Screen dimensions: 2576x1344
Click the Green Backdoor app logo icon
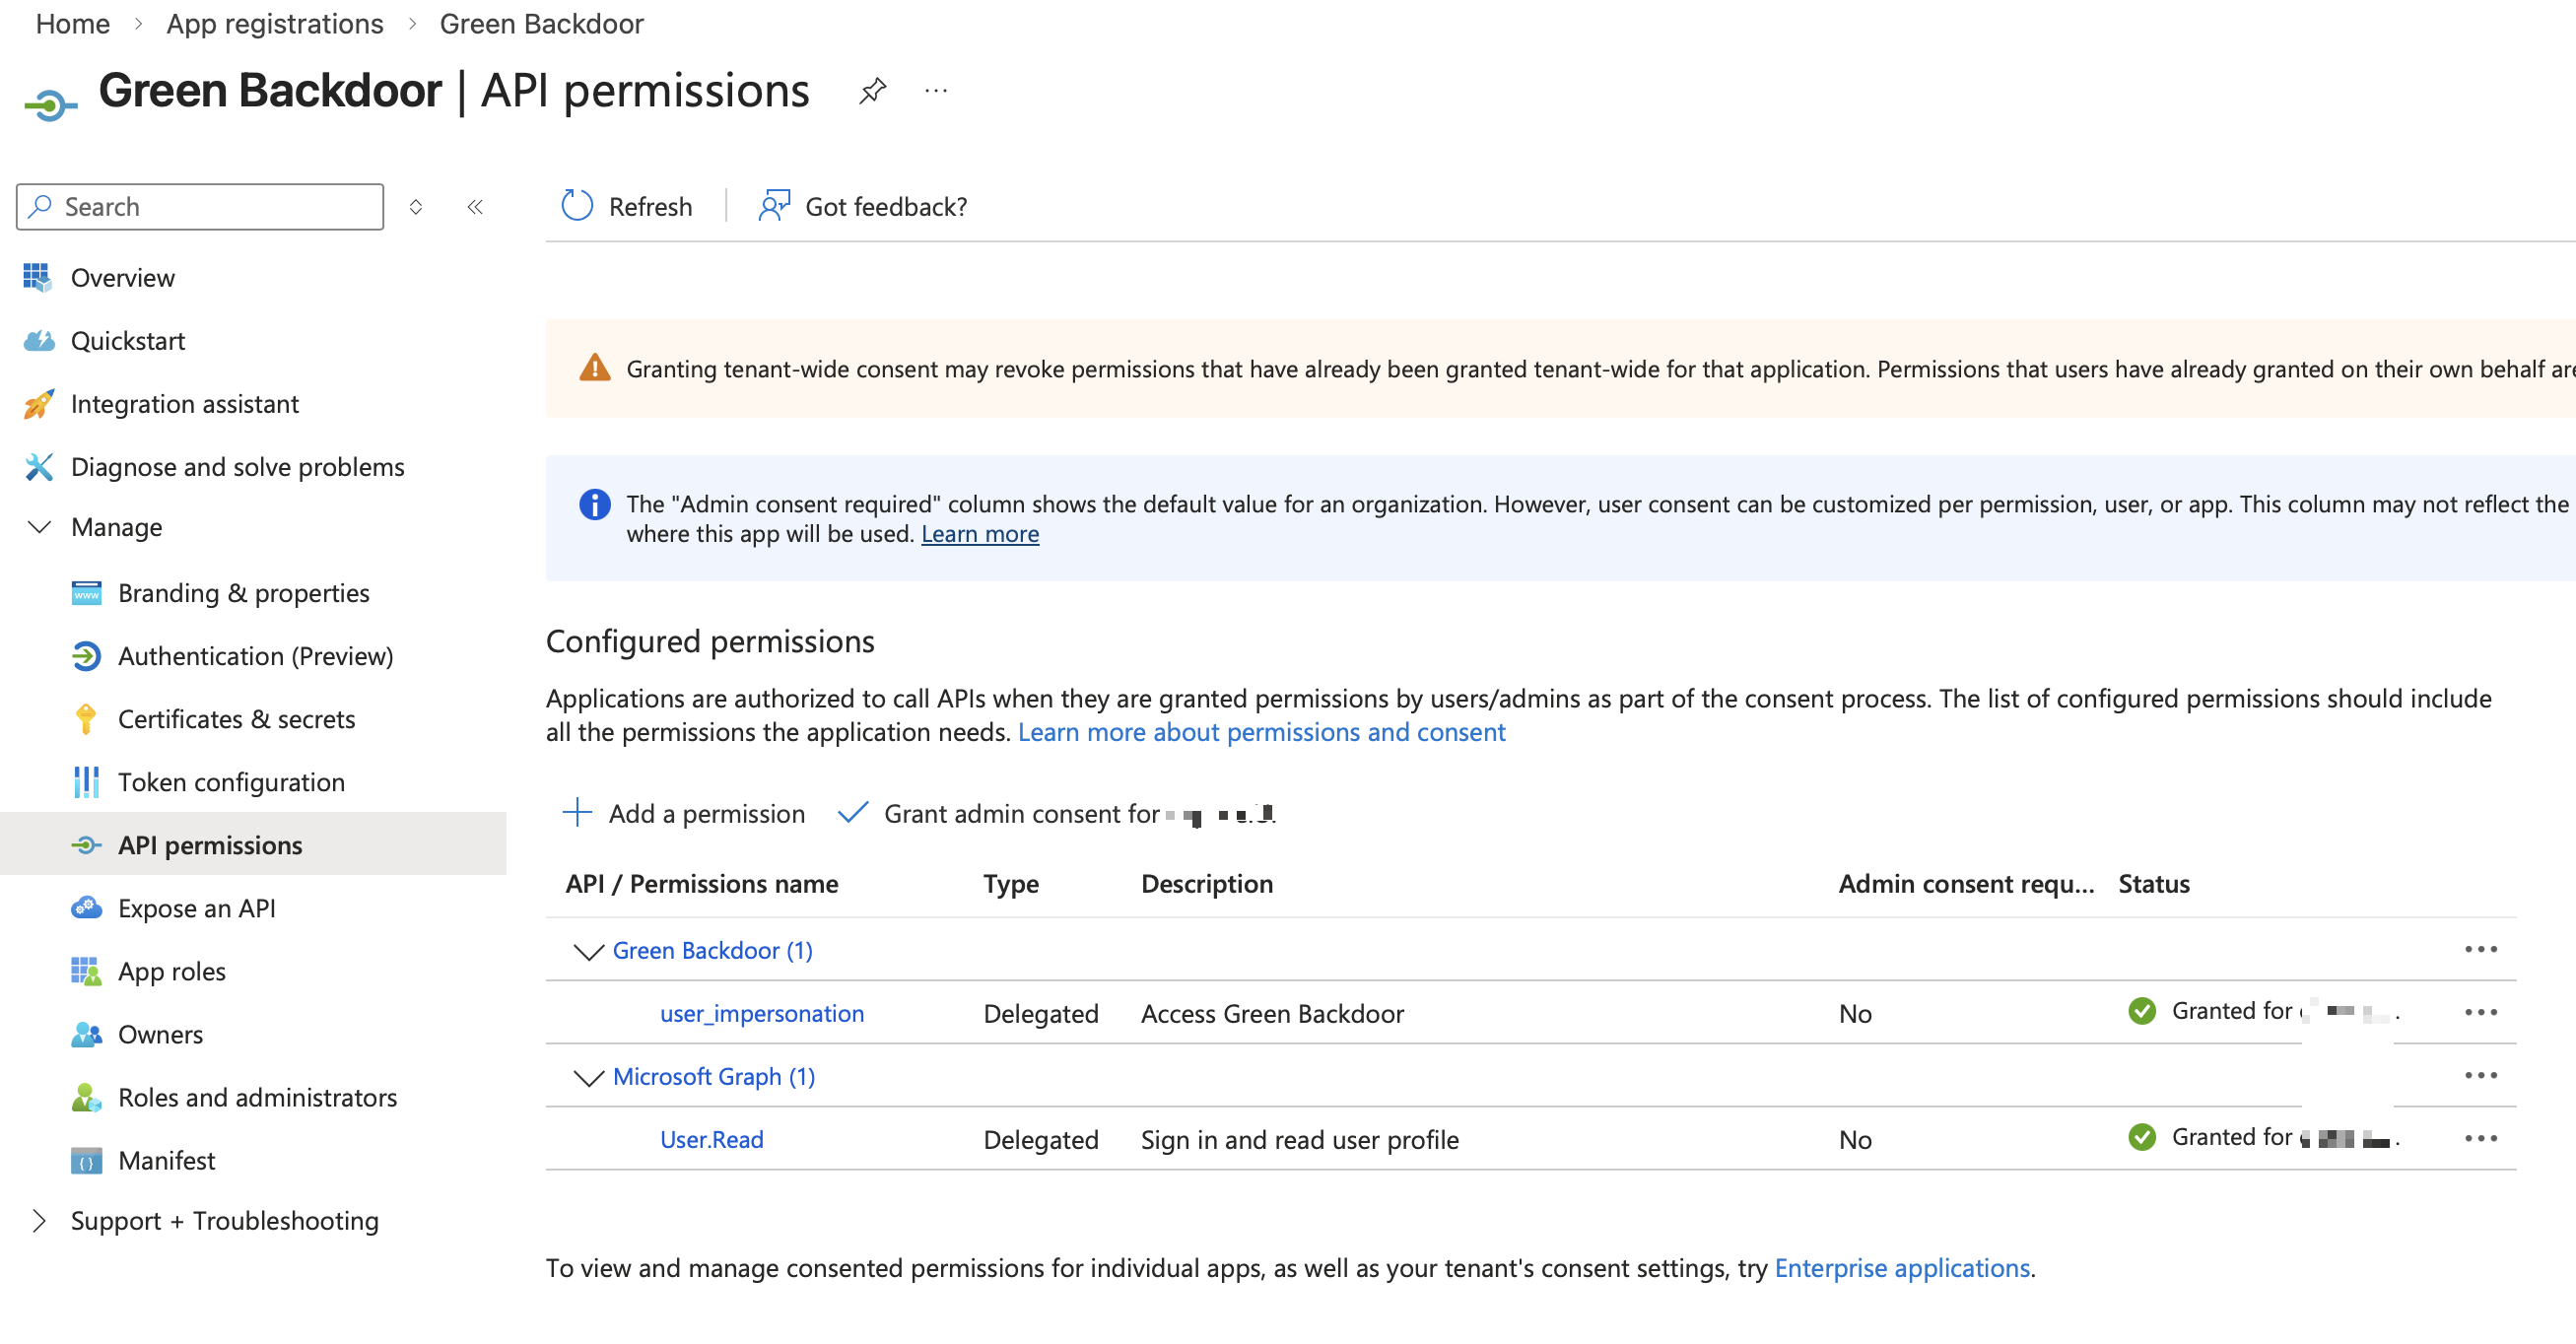pyautogui.click(x=49, y=103)
